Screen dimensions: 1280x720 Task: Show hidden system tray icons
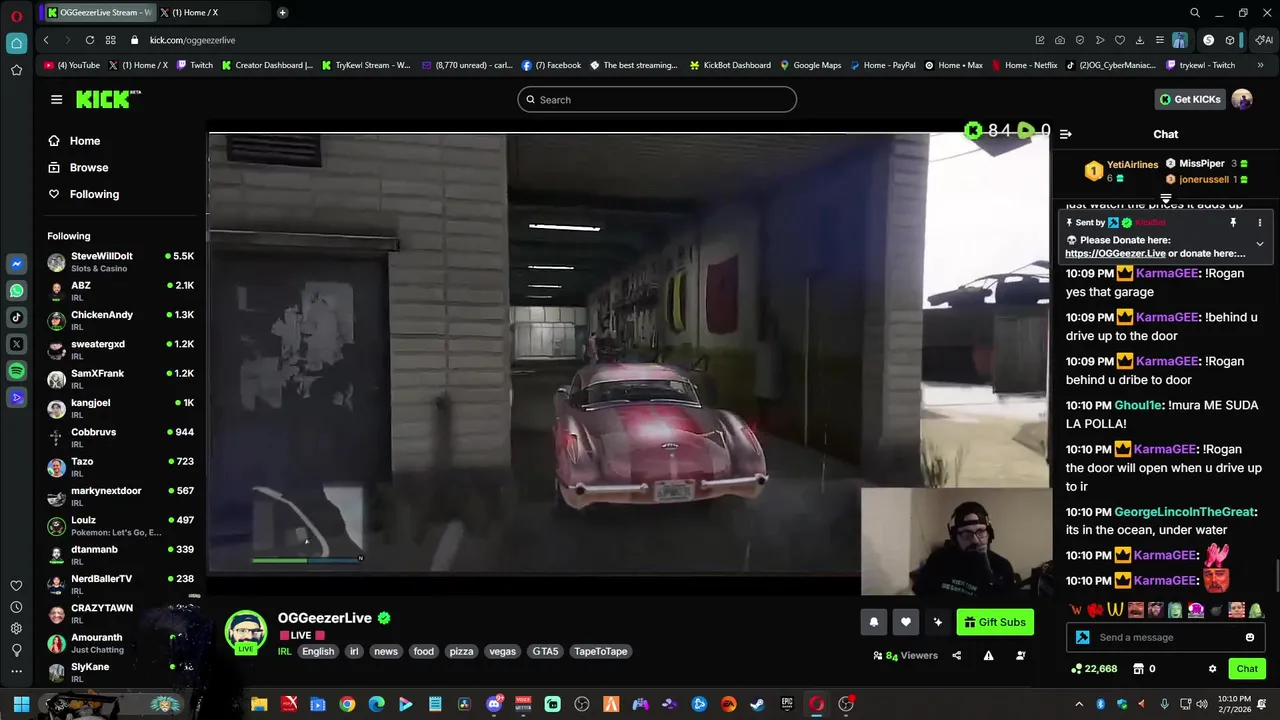tap(1078, 704)
